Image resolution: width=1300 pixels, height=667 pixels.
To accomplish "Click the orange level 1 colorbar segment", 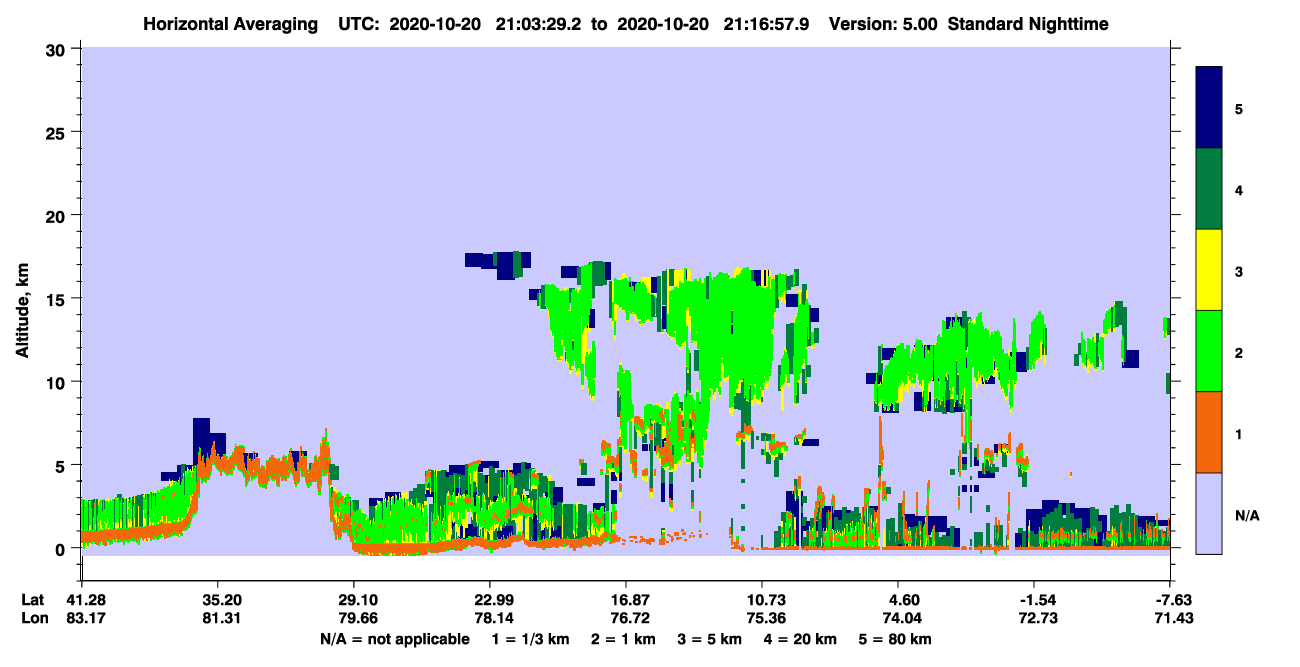I will tap(1209, 432).
